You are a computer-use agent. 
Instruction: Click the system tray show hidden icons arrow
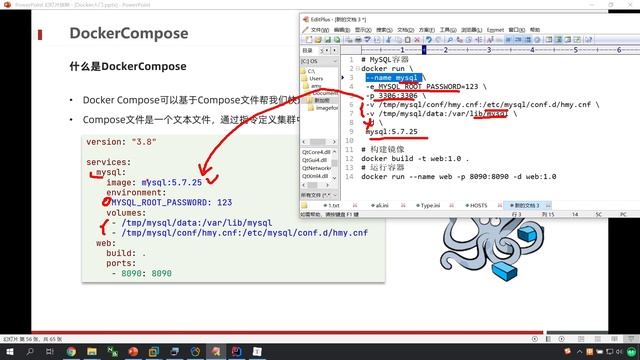579,351
